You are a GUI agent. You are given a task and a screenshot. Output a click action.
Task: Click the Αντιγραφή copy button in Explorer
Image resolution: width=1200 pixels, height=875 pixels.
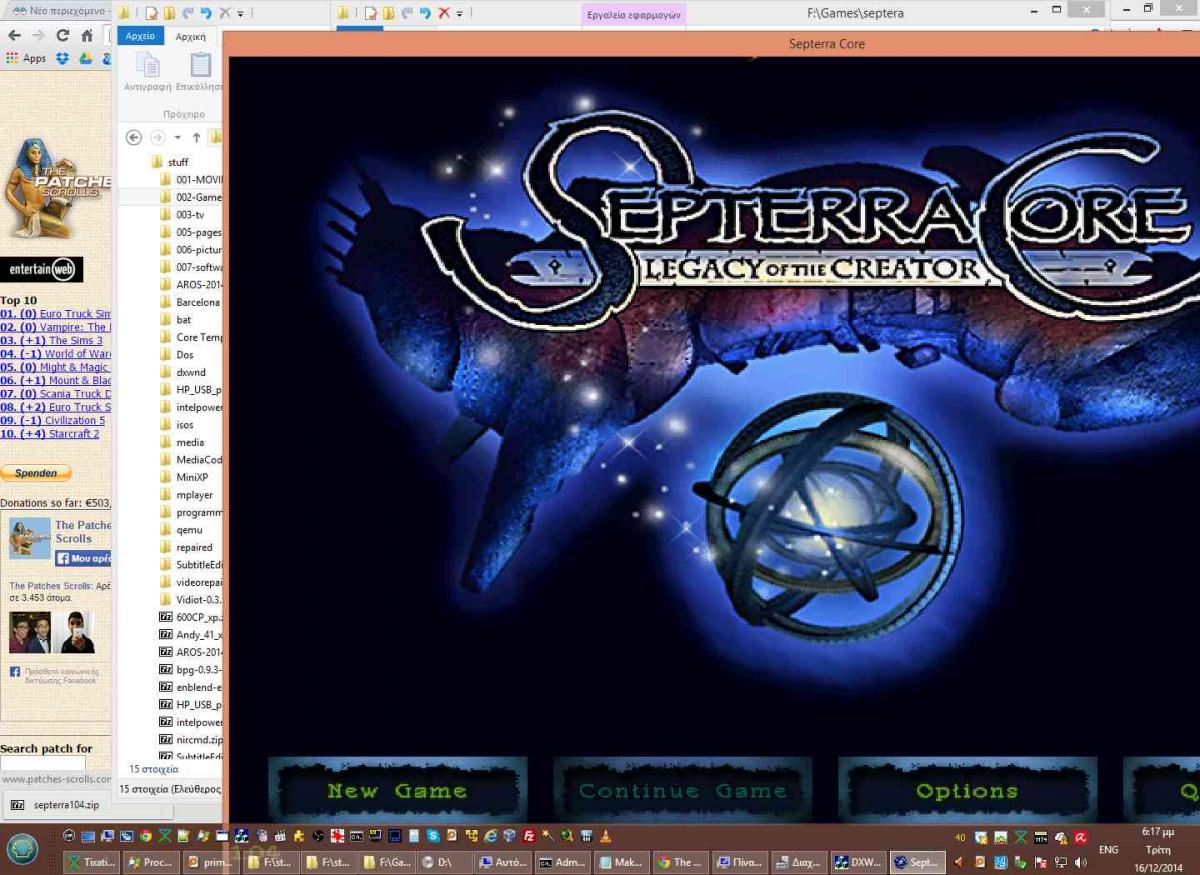point(148,72)
